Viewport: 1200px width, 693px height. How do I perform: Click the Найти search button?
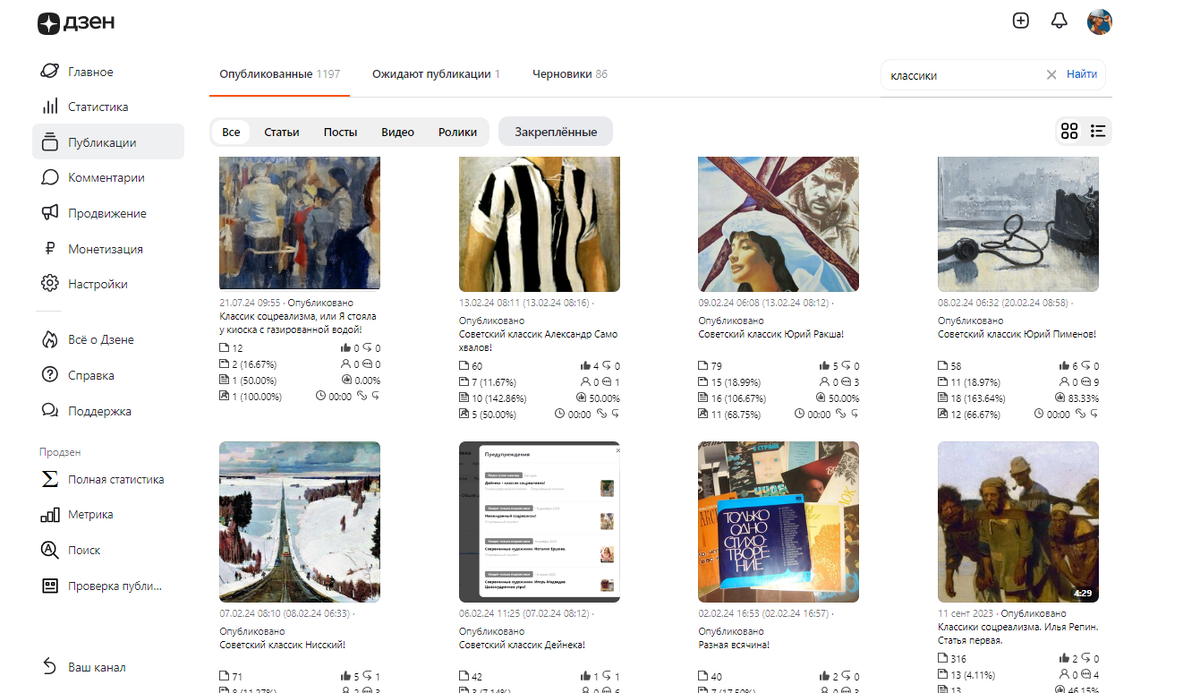[1081, 74]
